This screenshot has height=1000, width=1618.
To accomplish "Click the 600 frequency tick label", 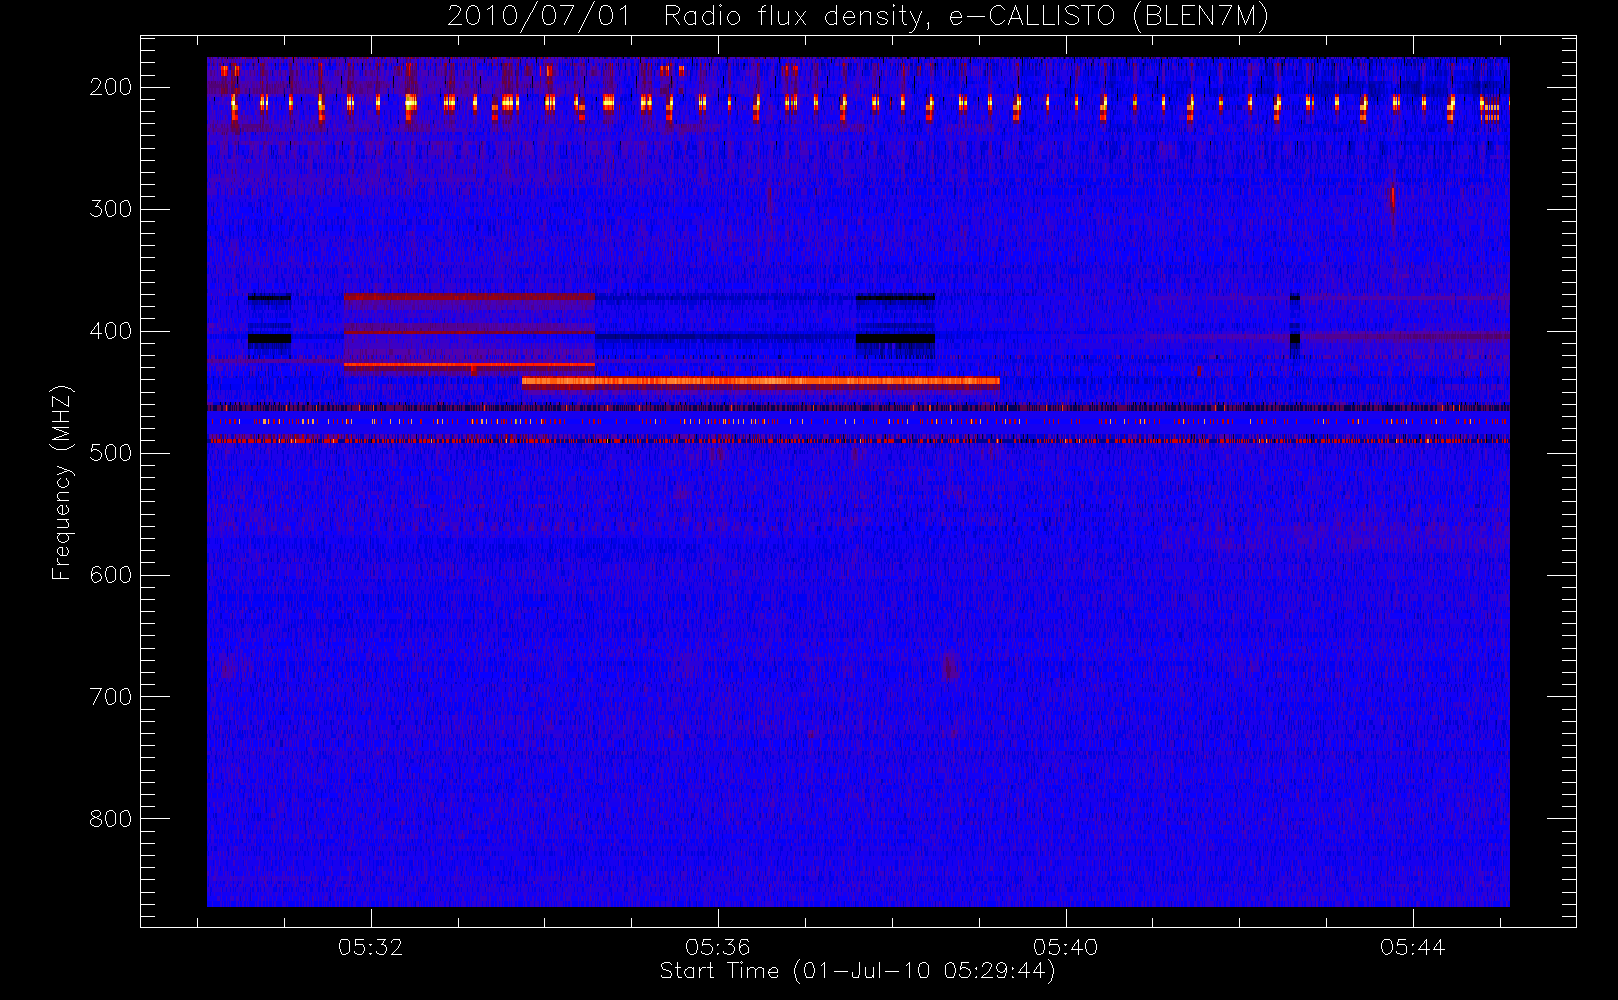I will click(110, 575).
